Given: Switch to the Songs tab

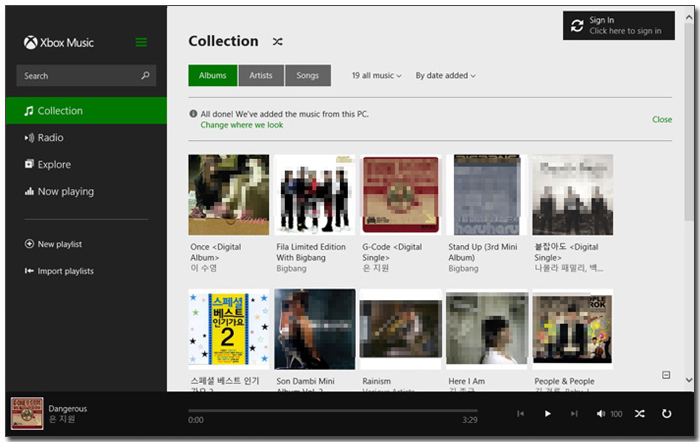Looking at the screenshot, I should 308,75.
